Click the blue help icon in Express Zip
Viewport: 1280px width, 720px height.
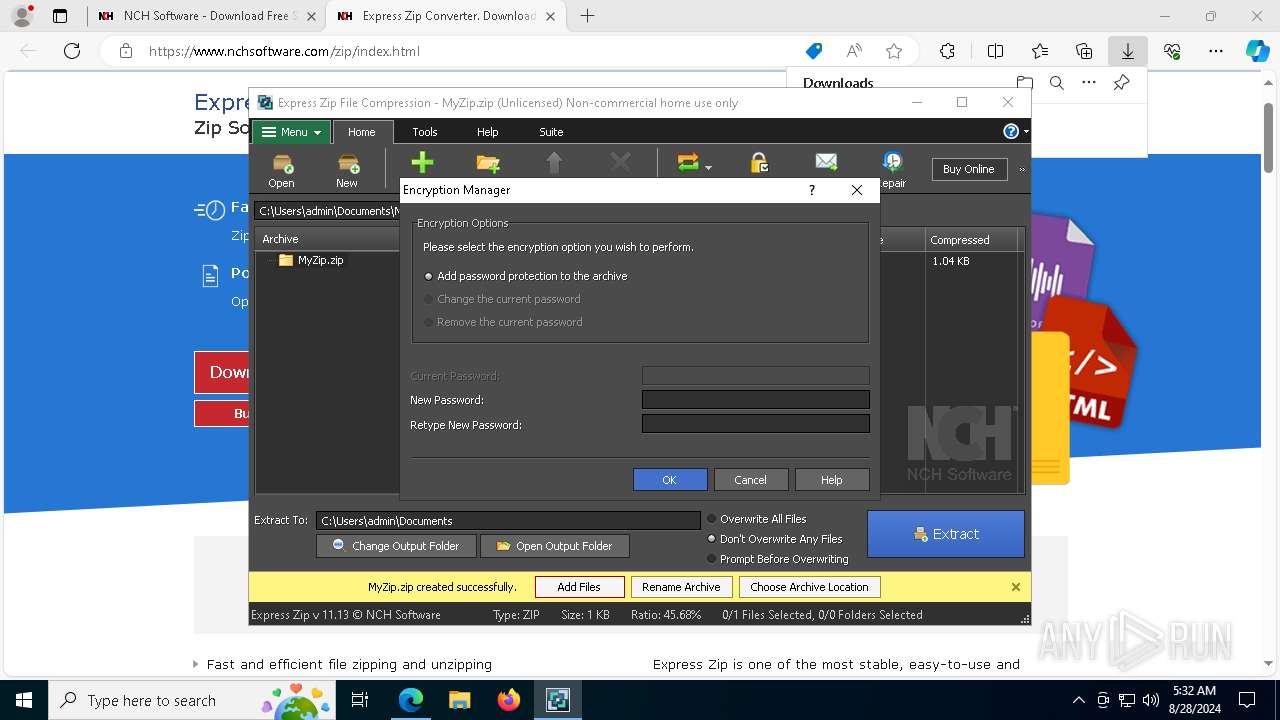[x=1011, y=132]
